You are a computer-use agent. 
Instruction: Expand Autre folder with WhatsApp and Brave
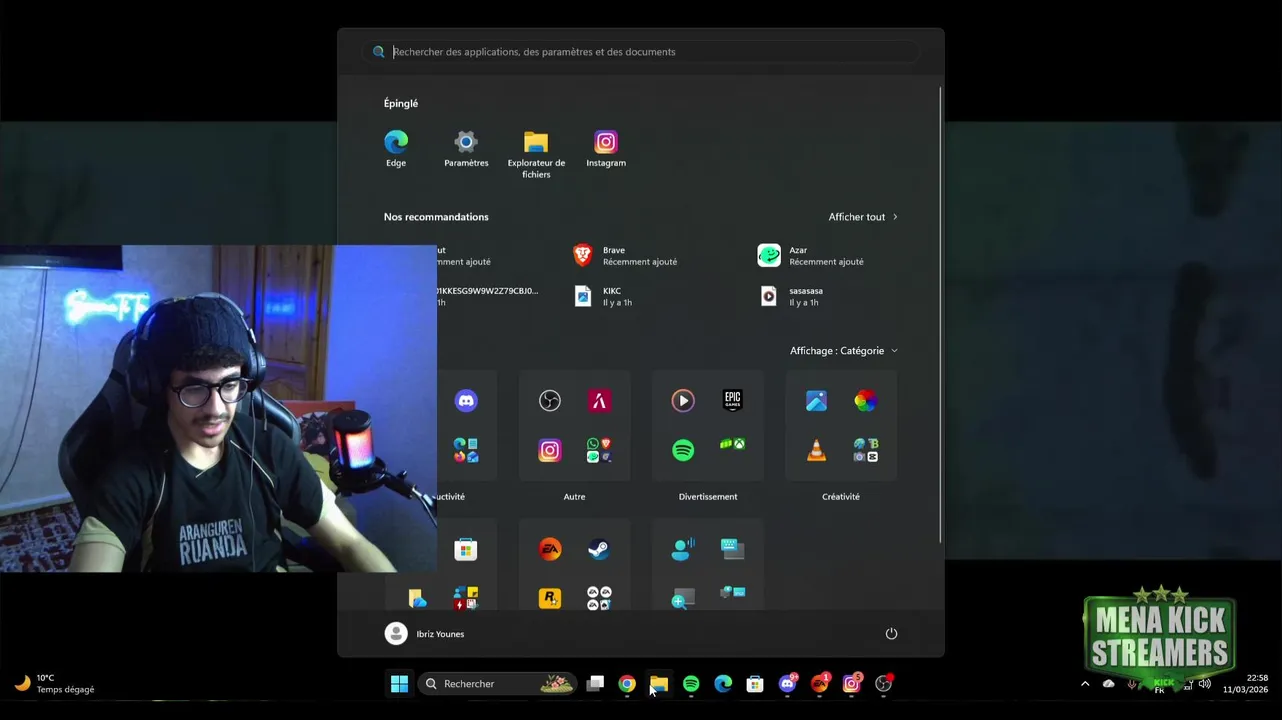click(x=599, y=450)
